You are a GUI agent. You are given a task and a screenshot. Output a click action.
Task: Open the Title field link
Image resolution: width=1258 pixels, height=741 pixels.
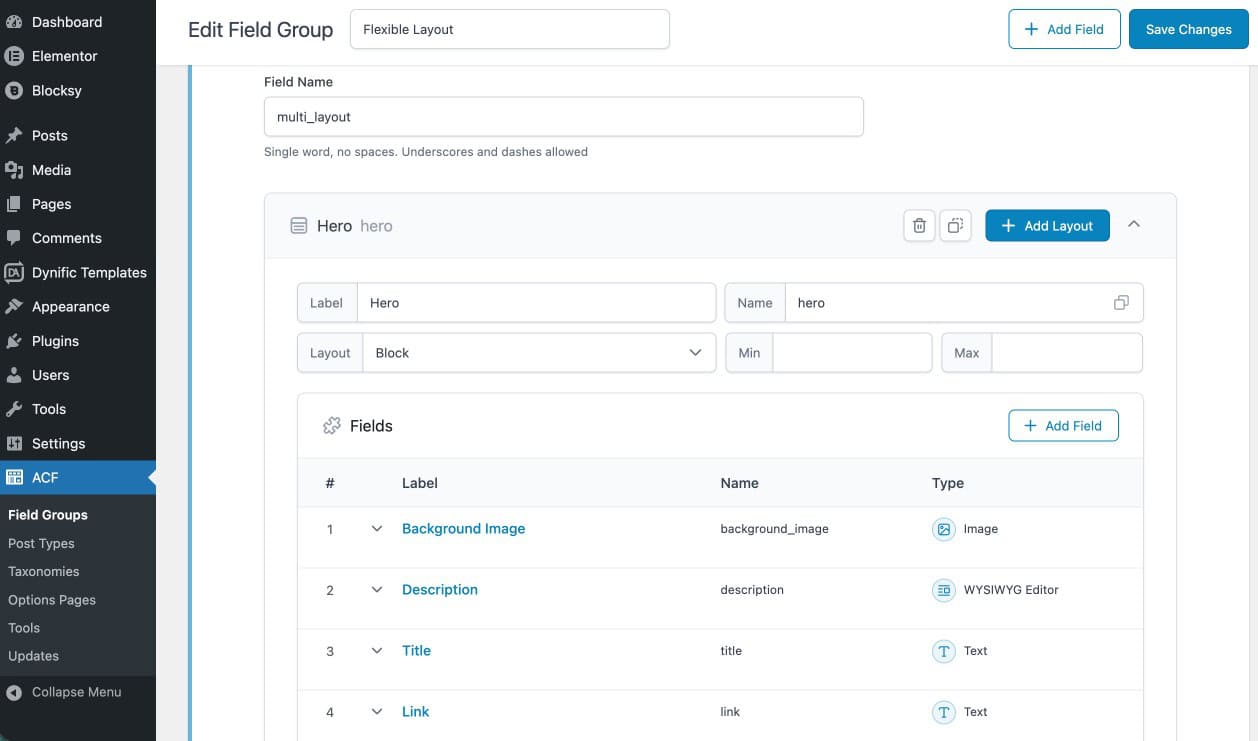[416, 651]
